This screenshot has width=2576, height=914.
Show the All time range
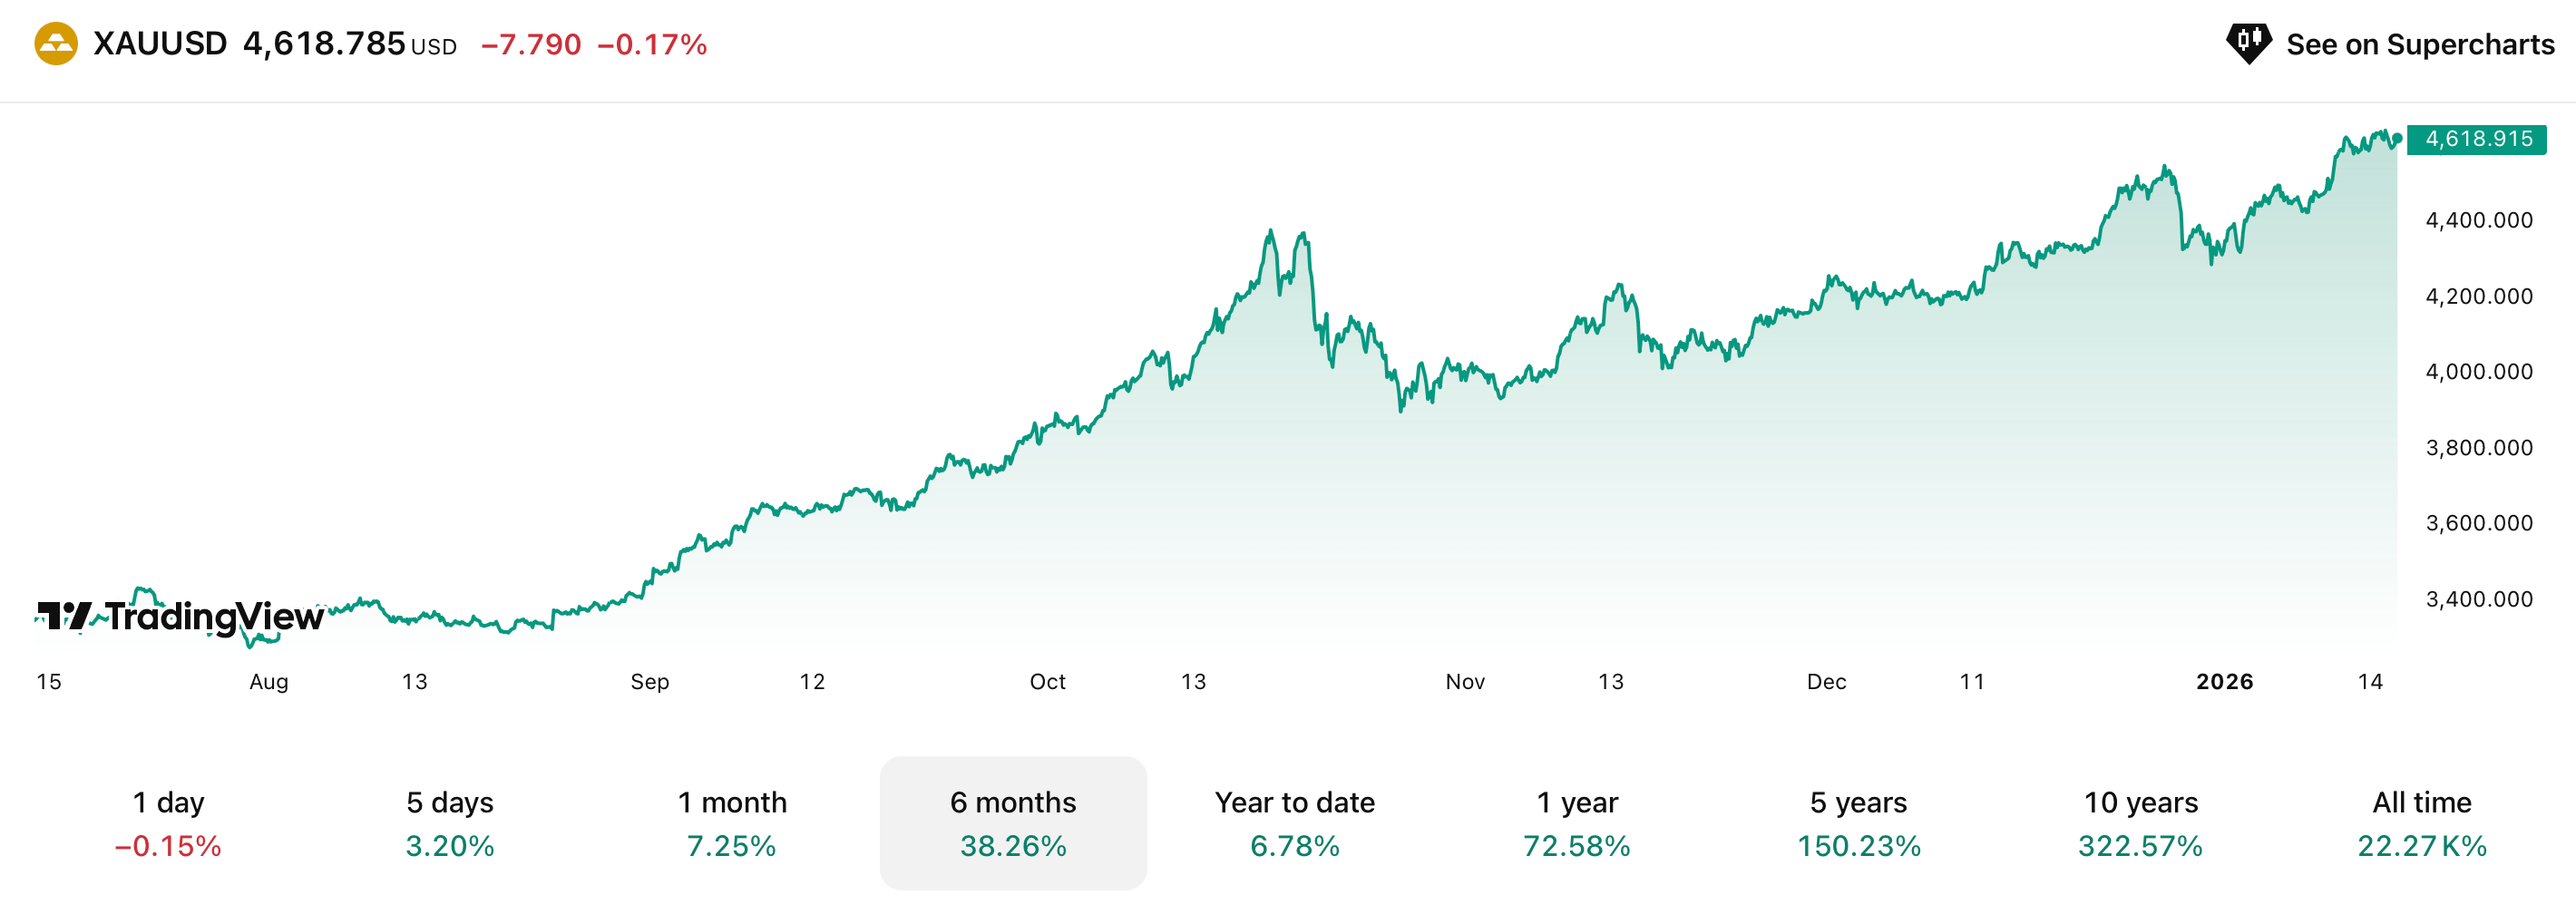[x=2422, y=823]
